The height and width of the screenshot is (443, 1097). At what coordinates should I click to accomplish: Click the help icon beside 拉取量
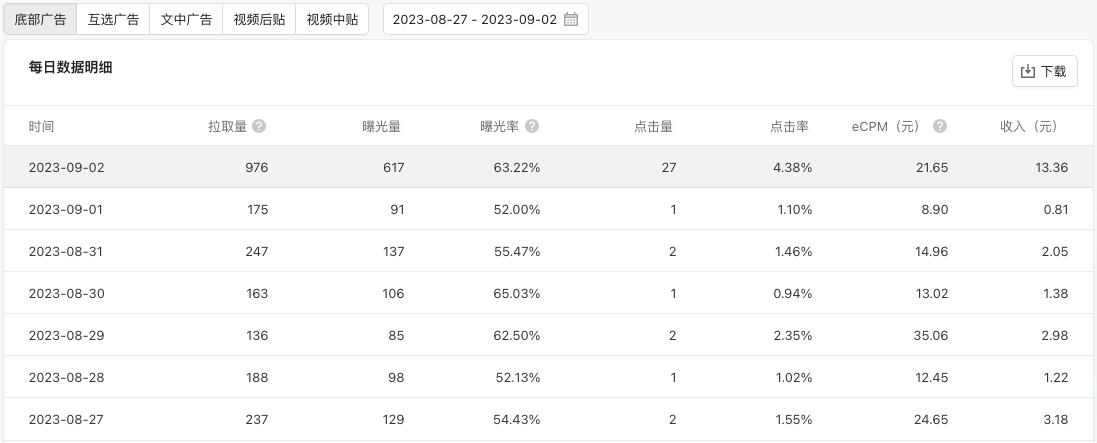[x=259, y=126]
